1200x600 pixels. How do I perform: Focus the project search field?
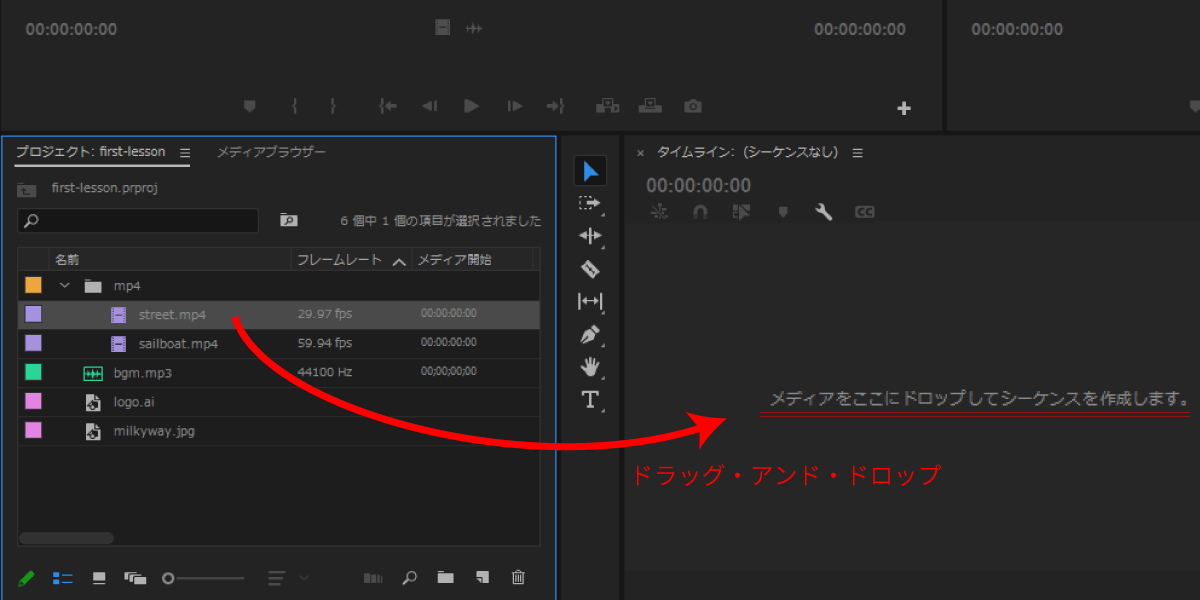click(138, 220)
